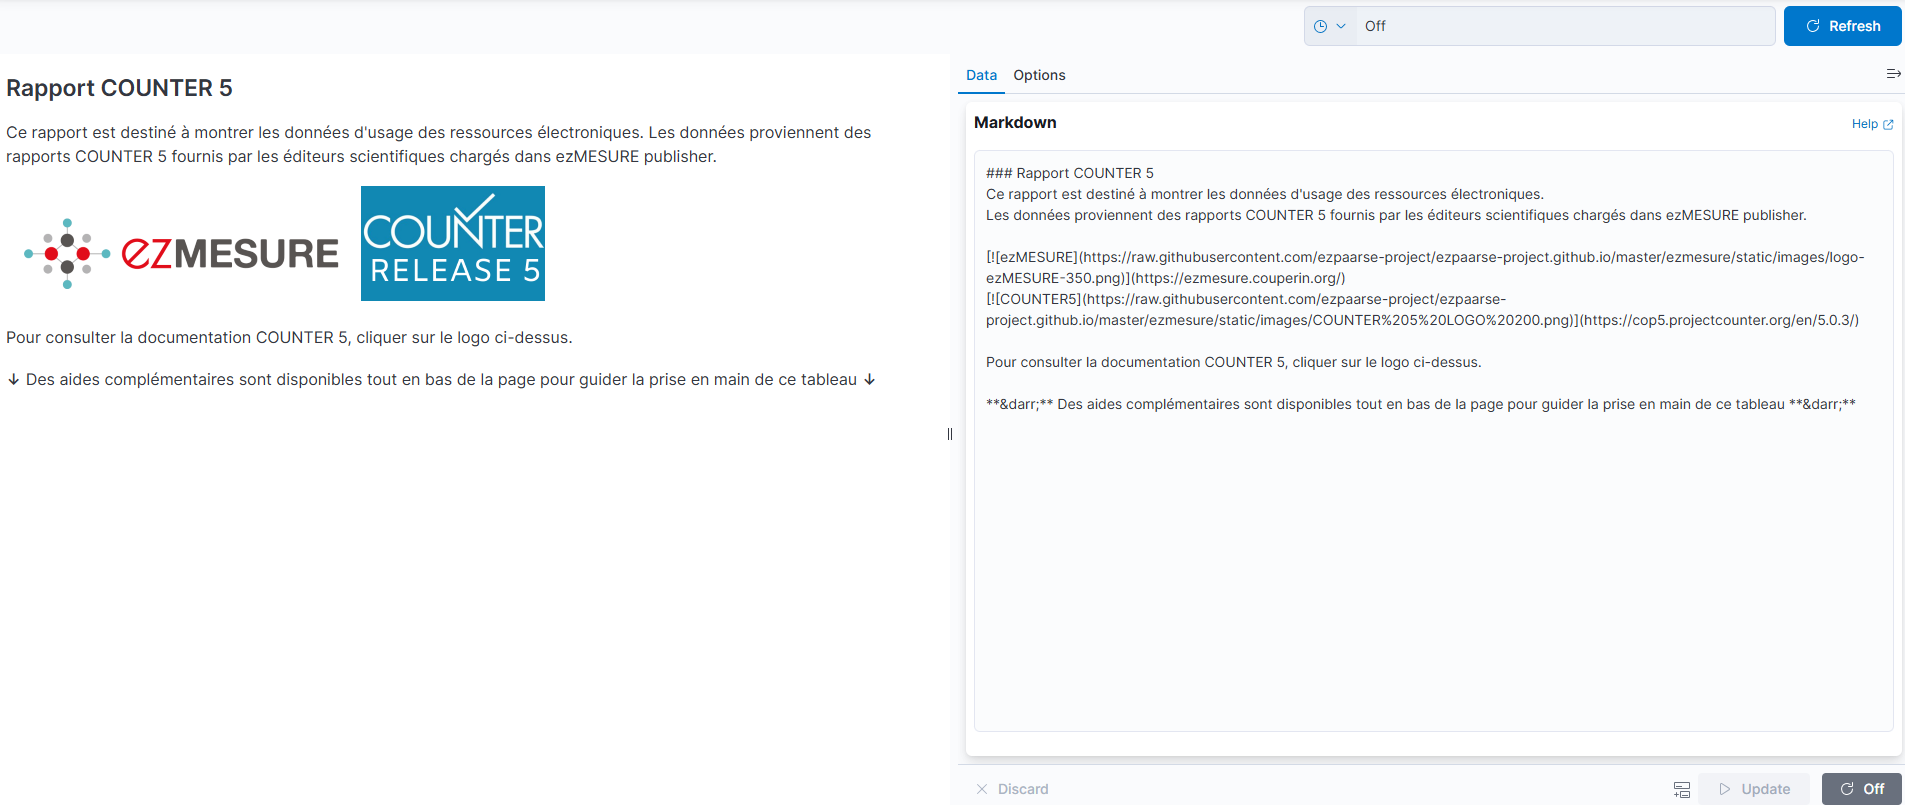Click the Discard button
The width and height of the screenshot is (1905, 805).
[x=1012, y=789]
